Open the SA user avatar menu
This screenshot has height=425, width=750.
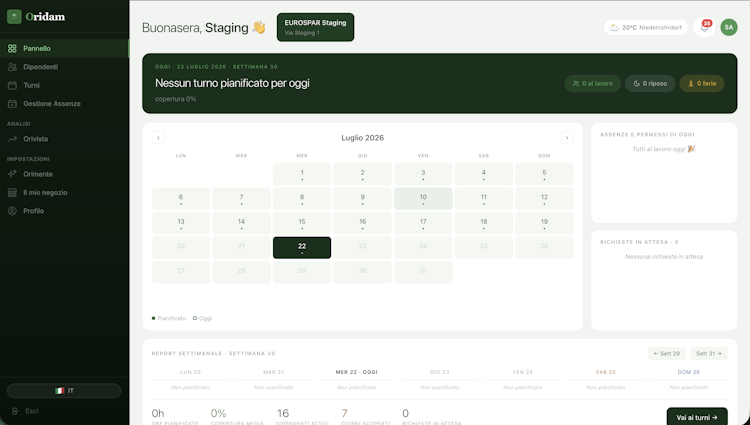coord(728,28)
